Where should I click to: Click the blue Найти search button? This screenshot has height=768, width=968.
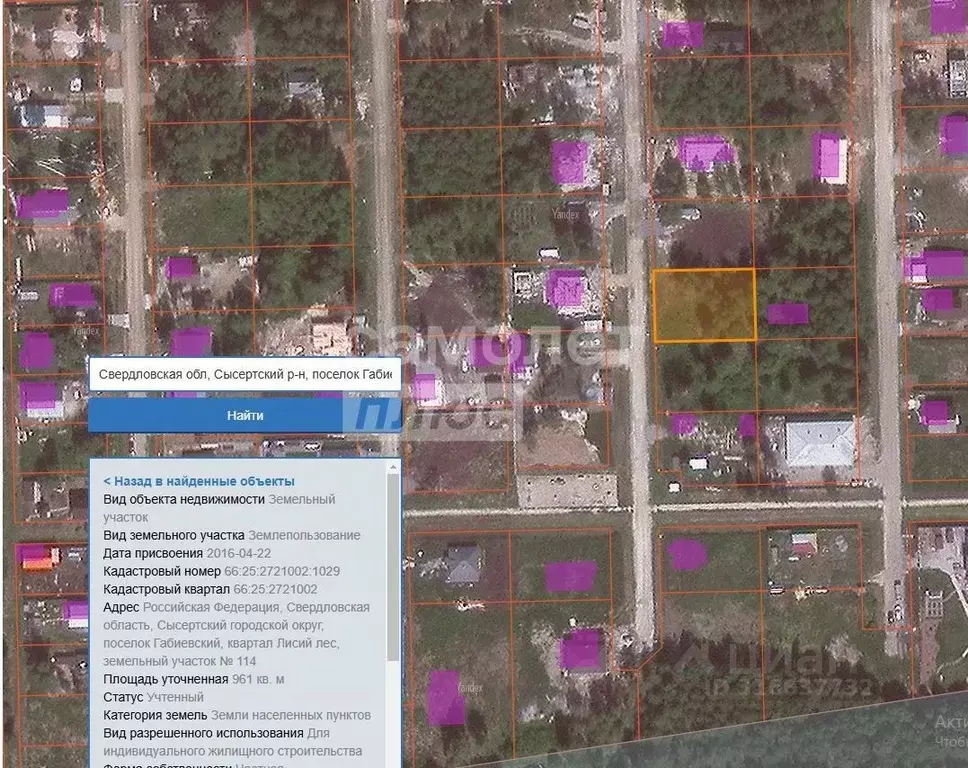pos(245,415)
